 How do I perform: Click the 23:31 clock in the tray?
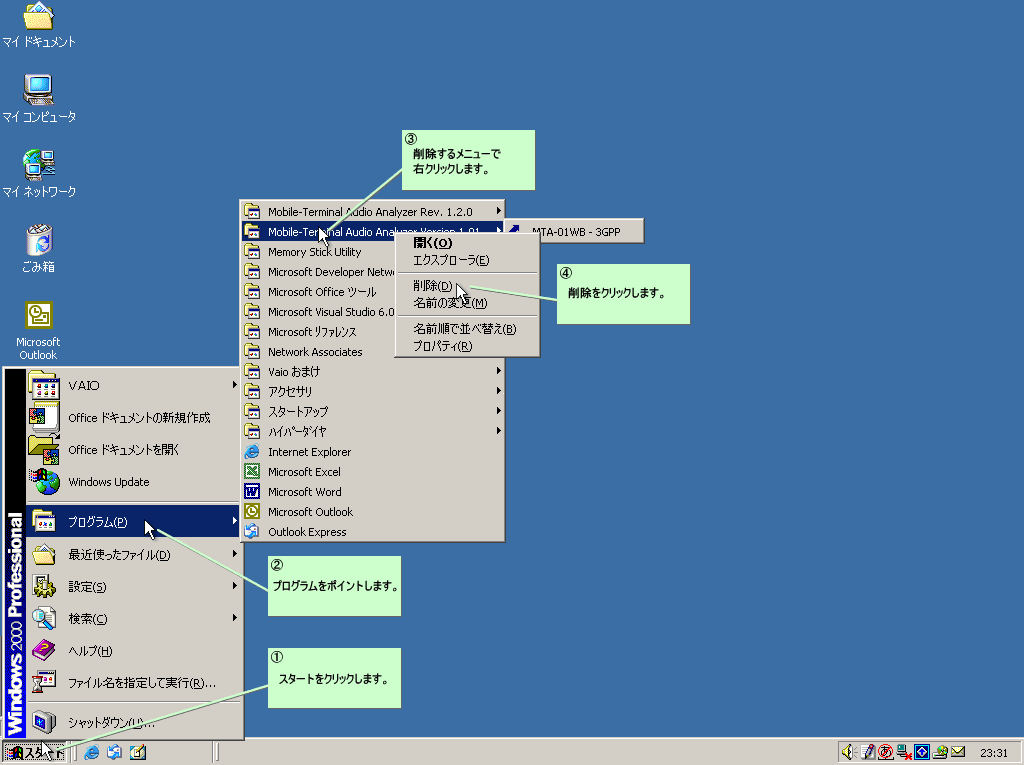pyautogui.click(x=993, y=753)
